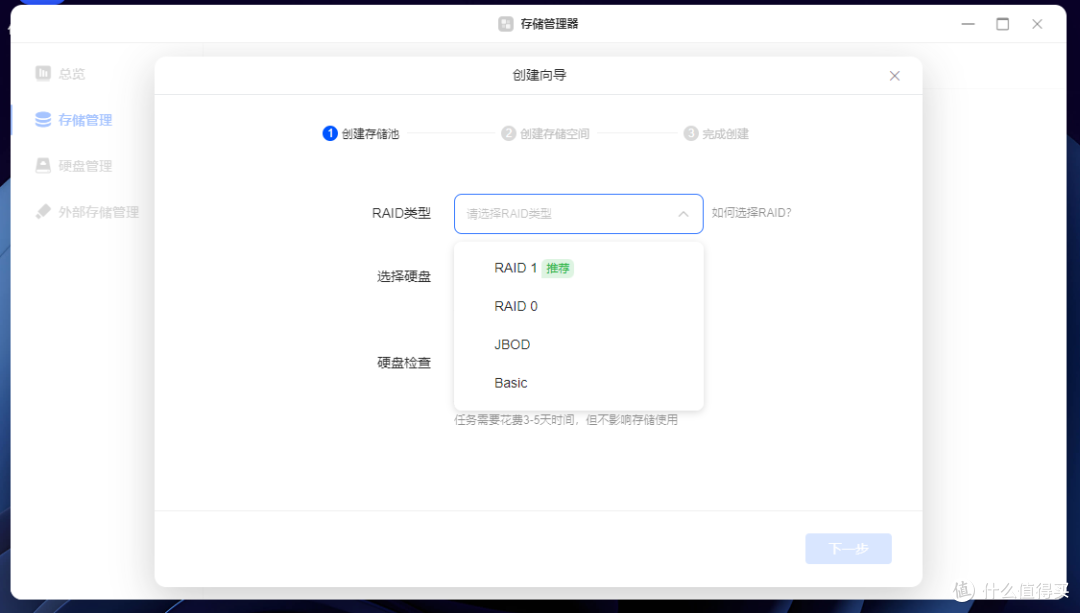Close the 存储管理器 window
1080x613 pixels.
[1037, 24]
